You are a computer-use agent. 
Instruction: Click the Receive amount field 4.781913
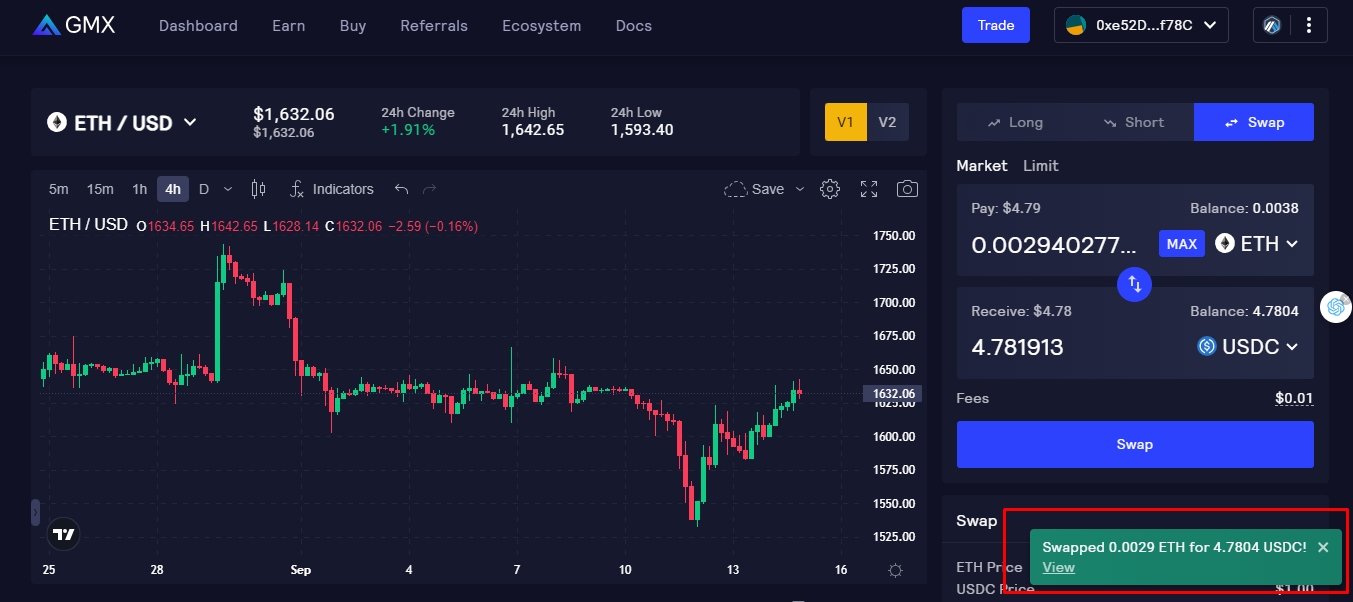tap(1017, 348)
